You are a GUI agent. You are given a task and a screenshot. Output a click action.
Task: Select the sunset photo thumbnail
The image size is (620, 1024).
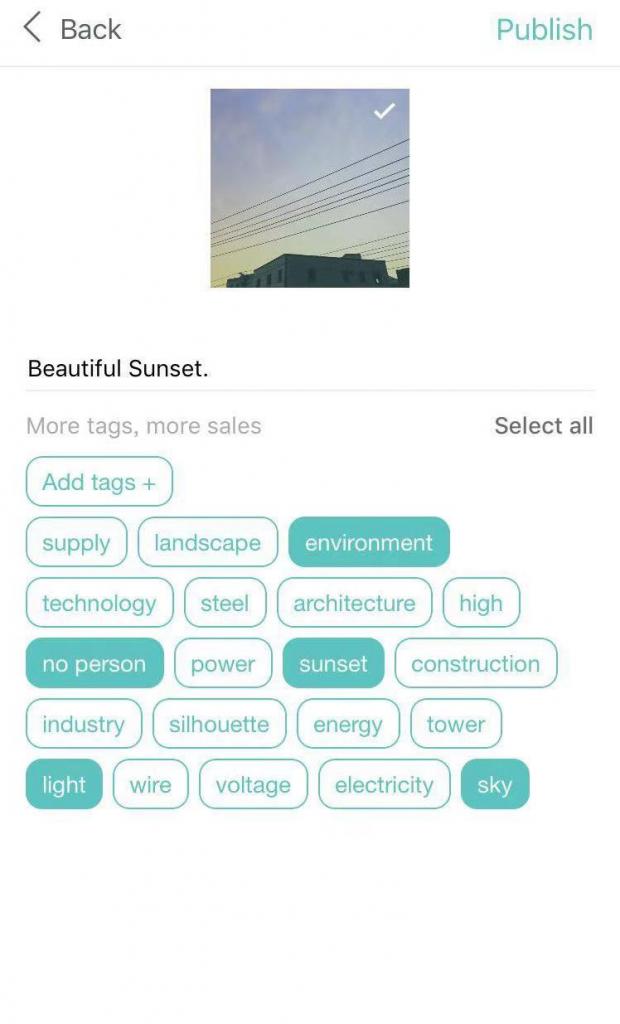point(309,188)
